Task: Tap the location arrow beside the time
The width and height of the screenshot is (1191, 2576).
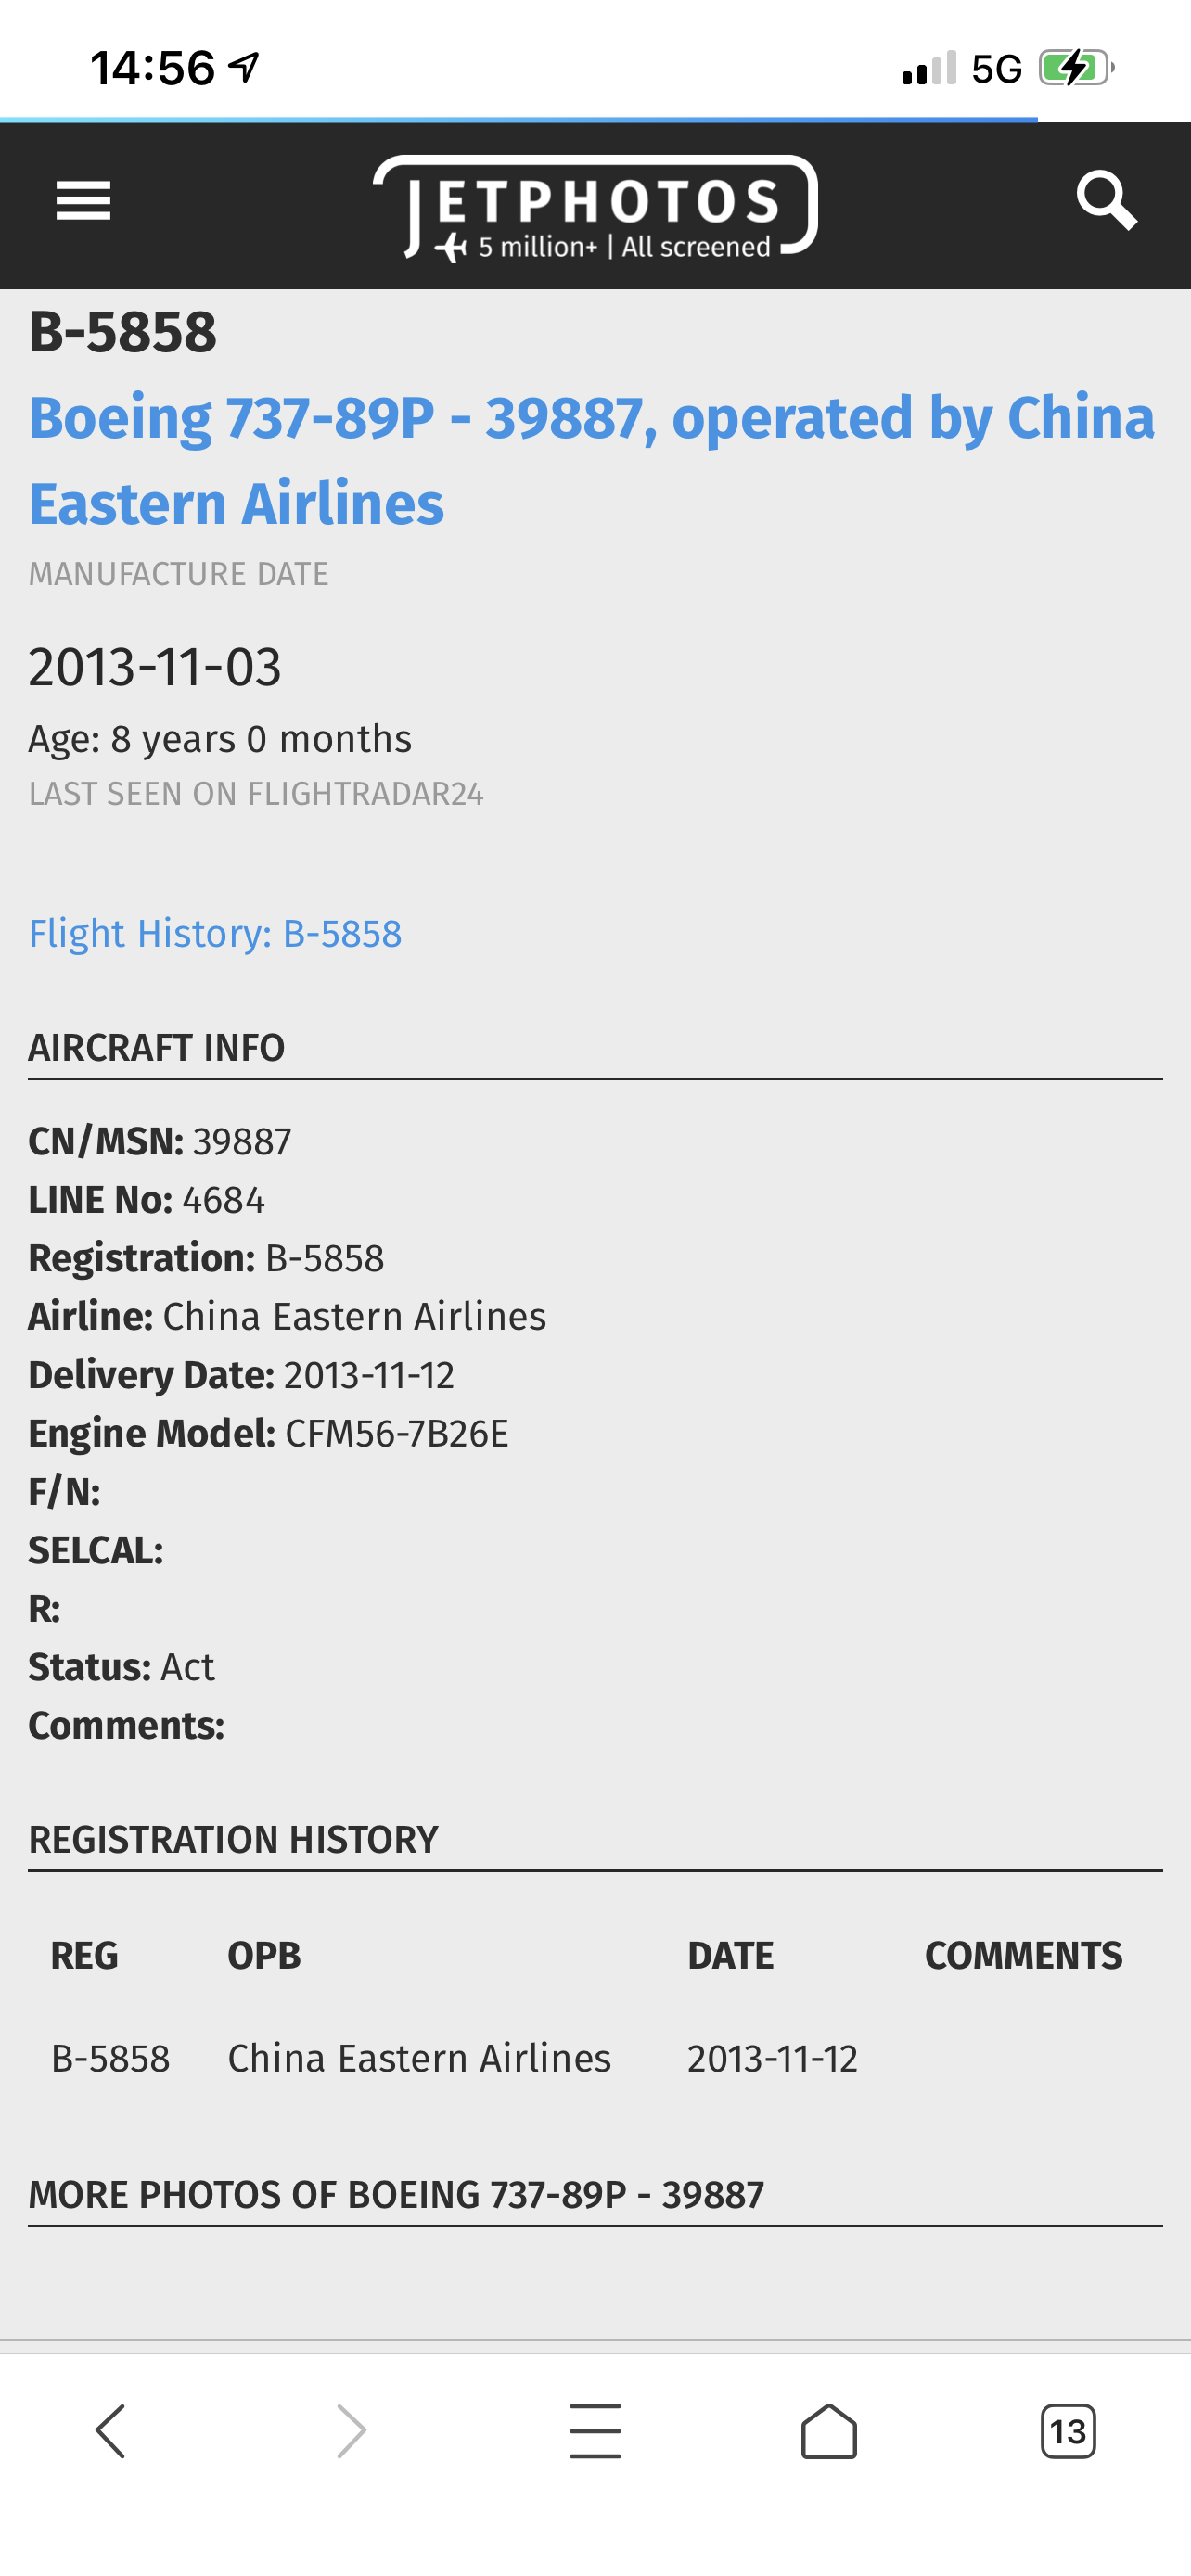Action: pos(244,68)
